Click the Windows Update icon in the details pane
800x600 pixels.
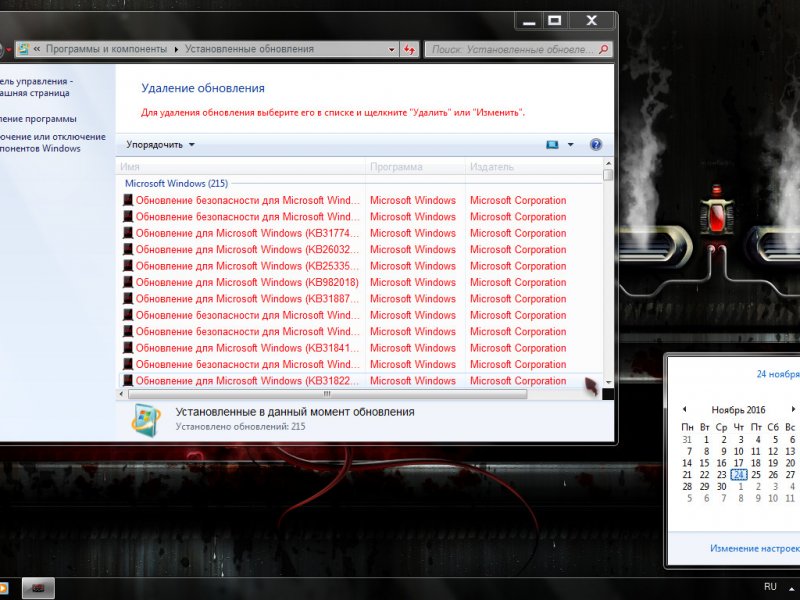pyautogui.click(x=146, y=419)
